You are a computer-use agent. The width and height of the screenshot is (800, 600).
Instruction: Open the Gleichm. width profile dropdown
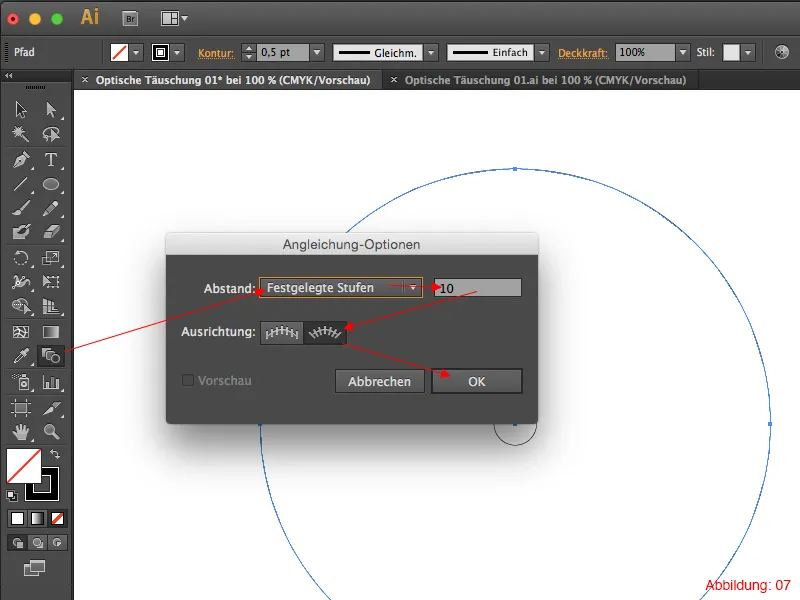(431, 53)
